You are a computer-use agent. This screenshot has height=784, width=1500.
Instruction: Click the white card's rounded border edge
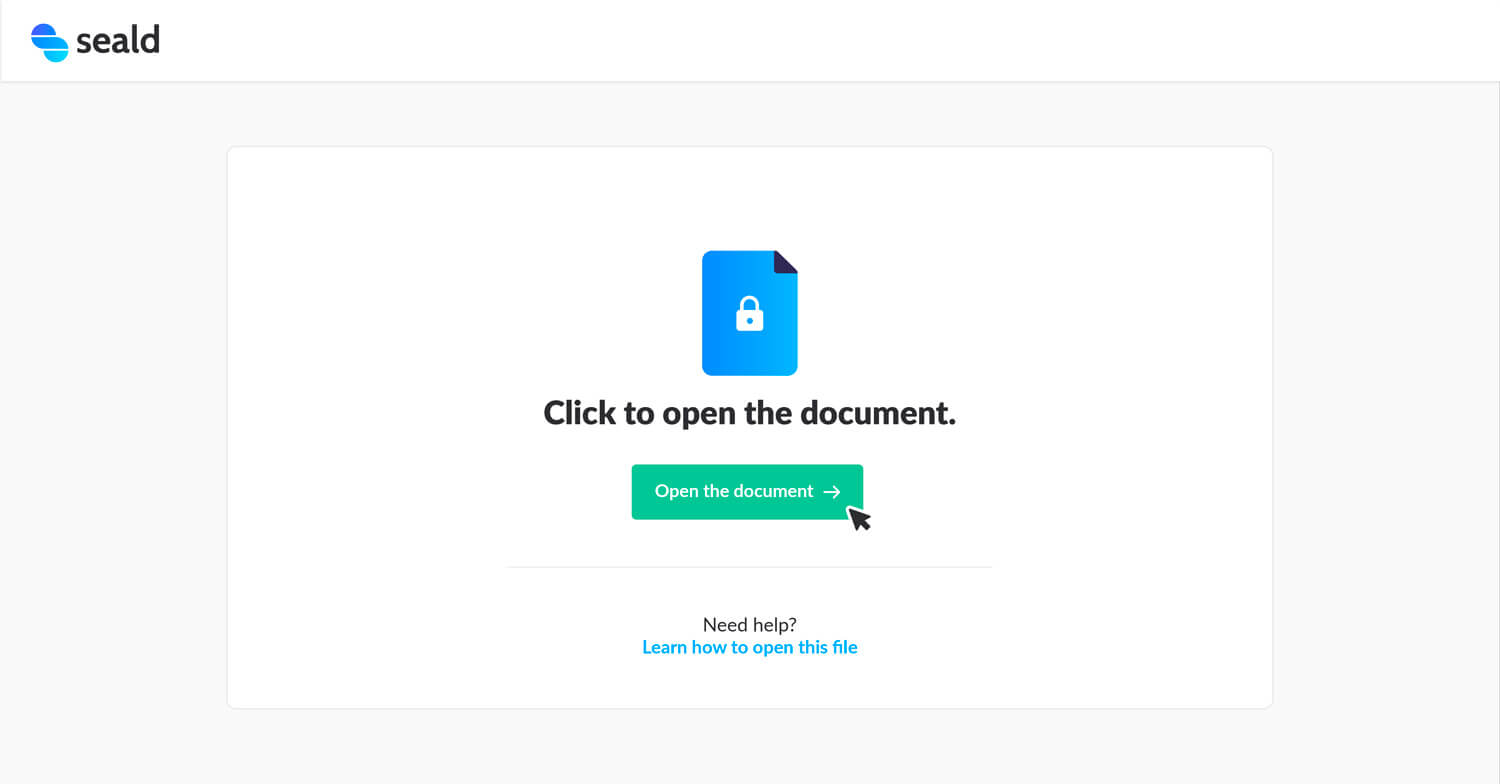(227, 428)
